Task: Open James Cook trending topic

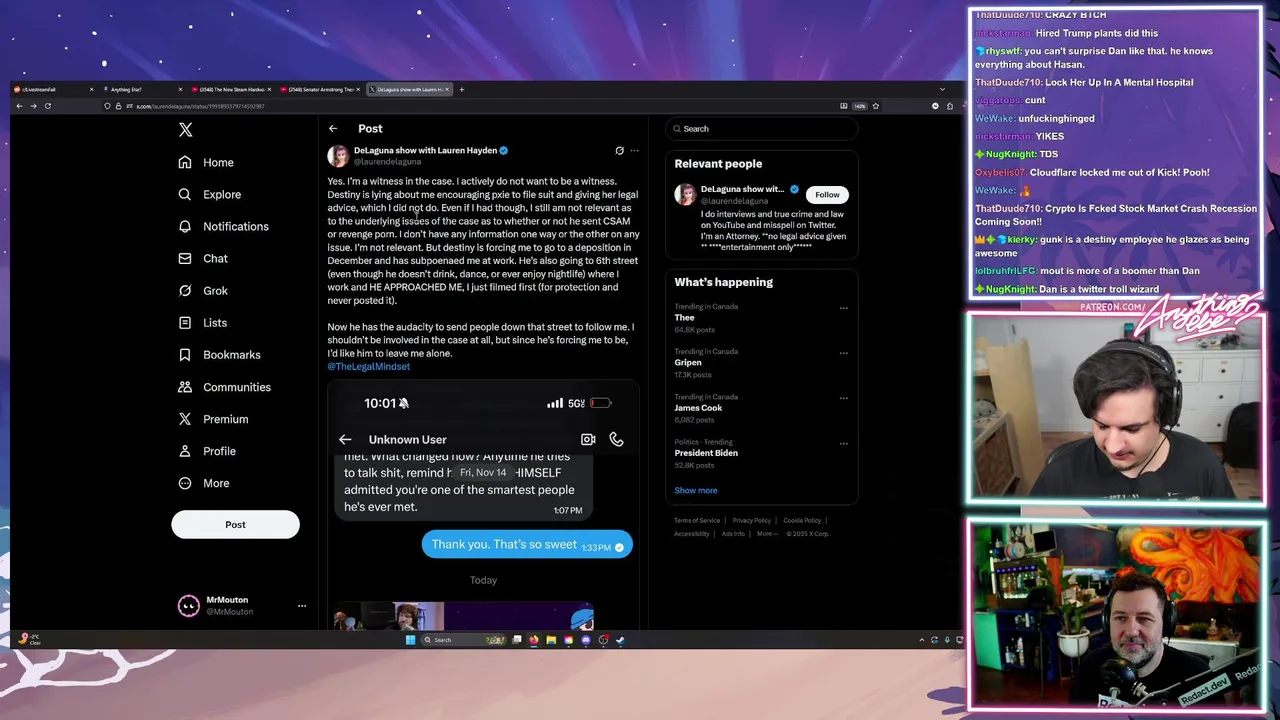Action: pos(698,407)
